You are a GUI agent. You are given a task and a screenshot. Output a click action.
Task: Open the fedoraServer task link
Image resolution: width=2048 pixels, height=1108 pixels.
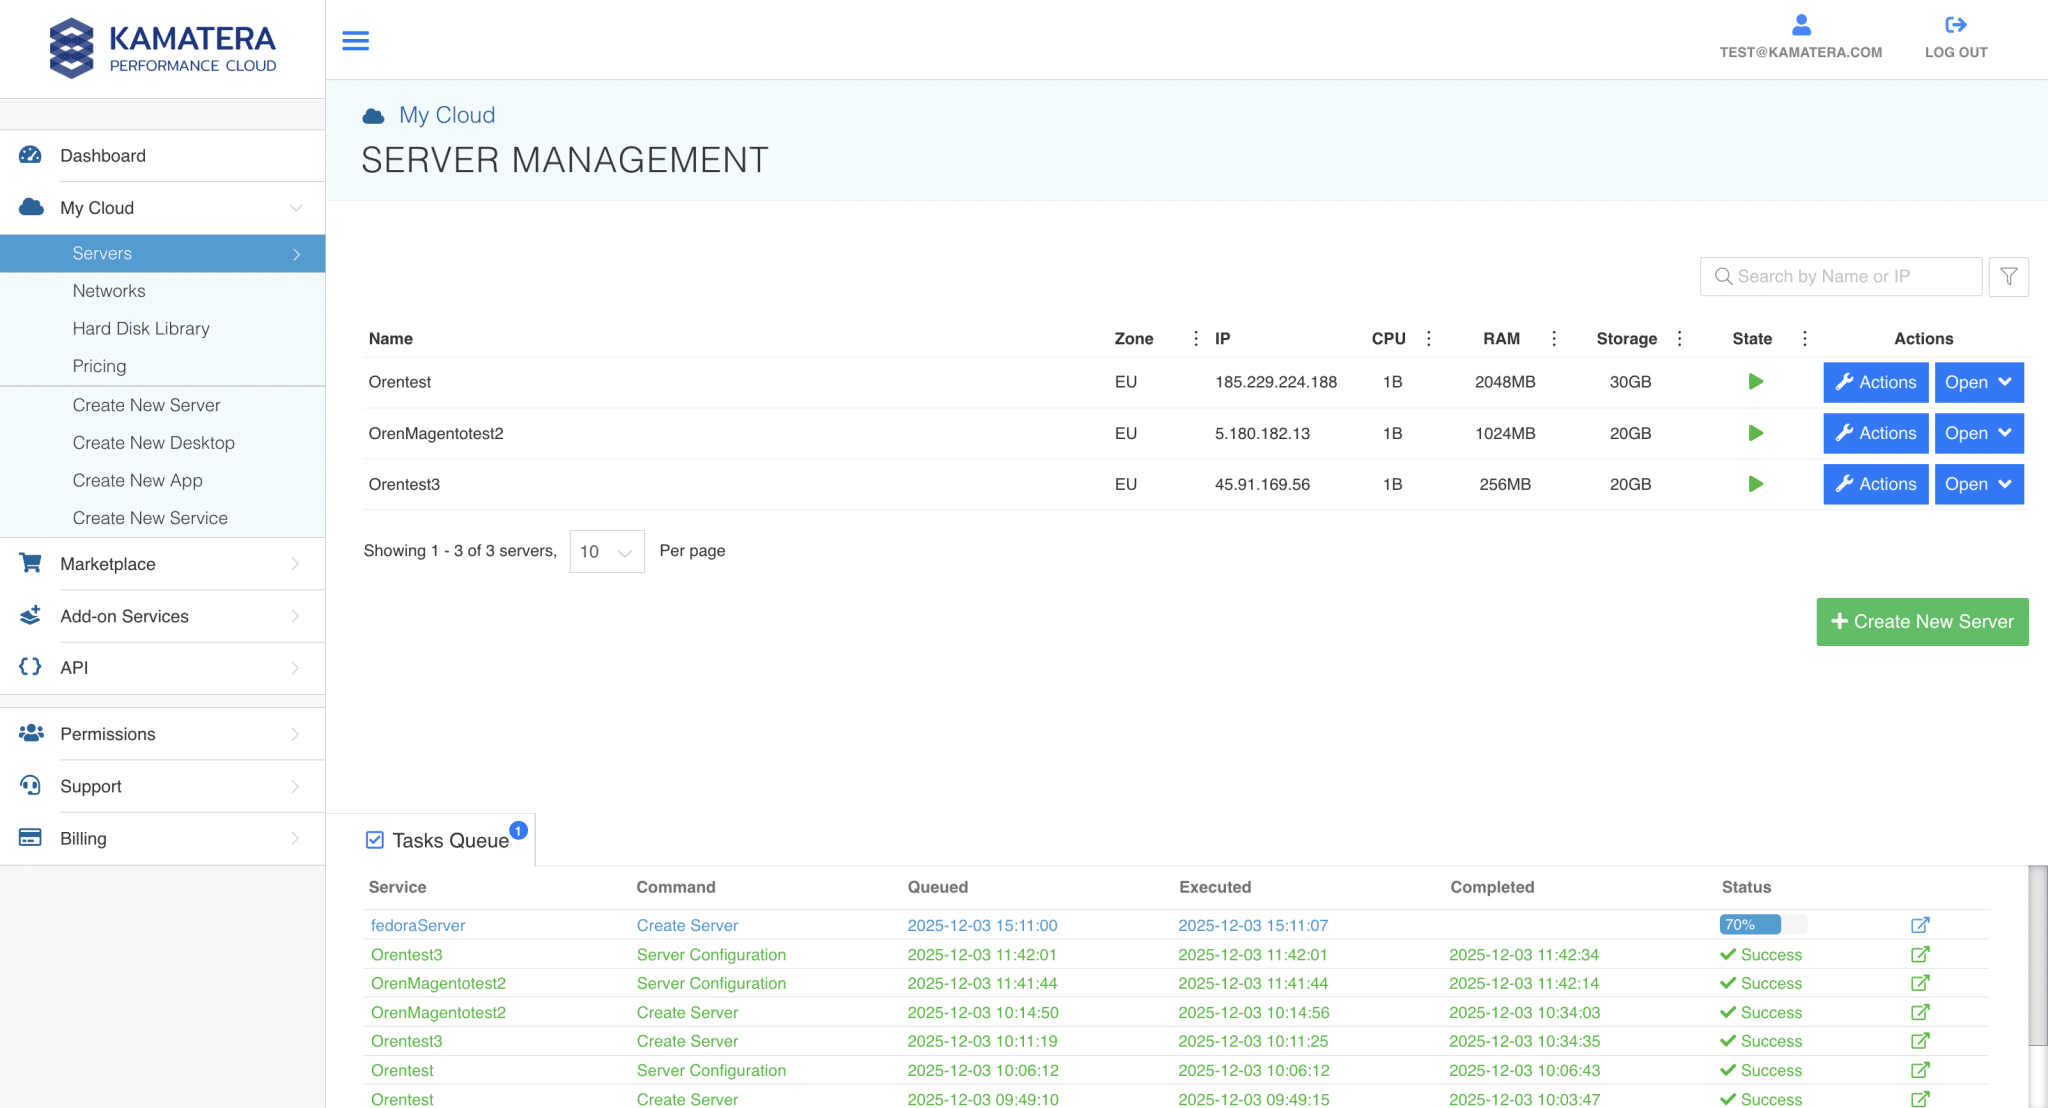[418, 926]
